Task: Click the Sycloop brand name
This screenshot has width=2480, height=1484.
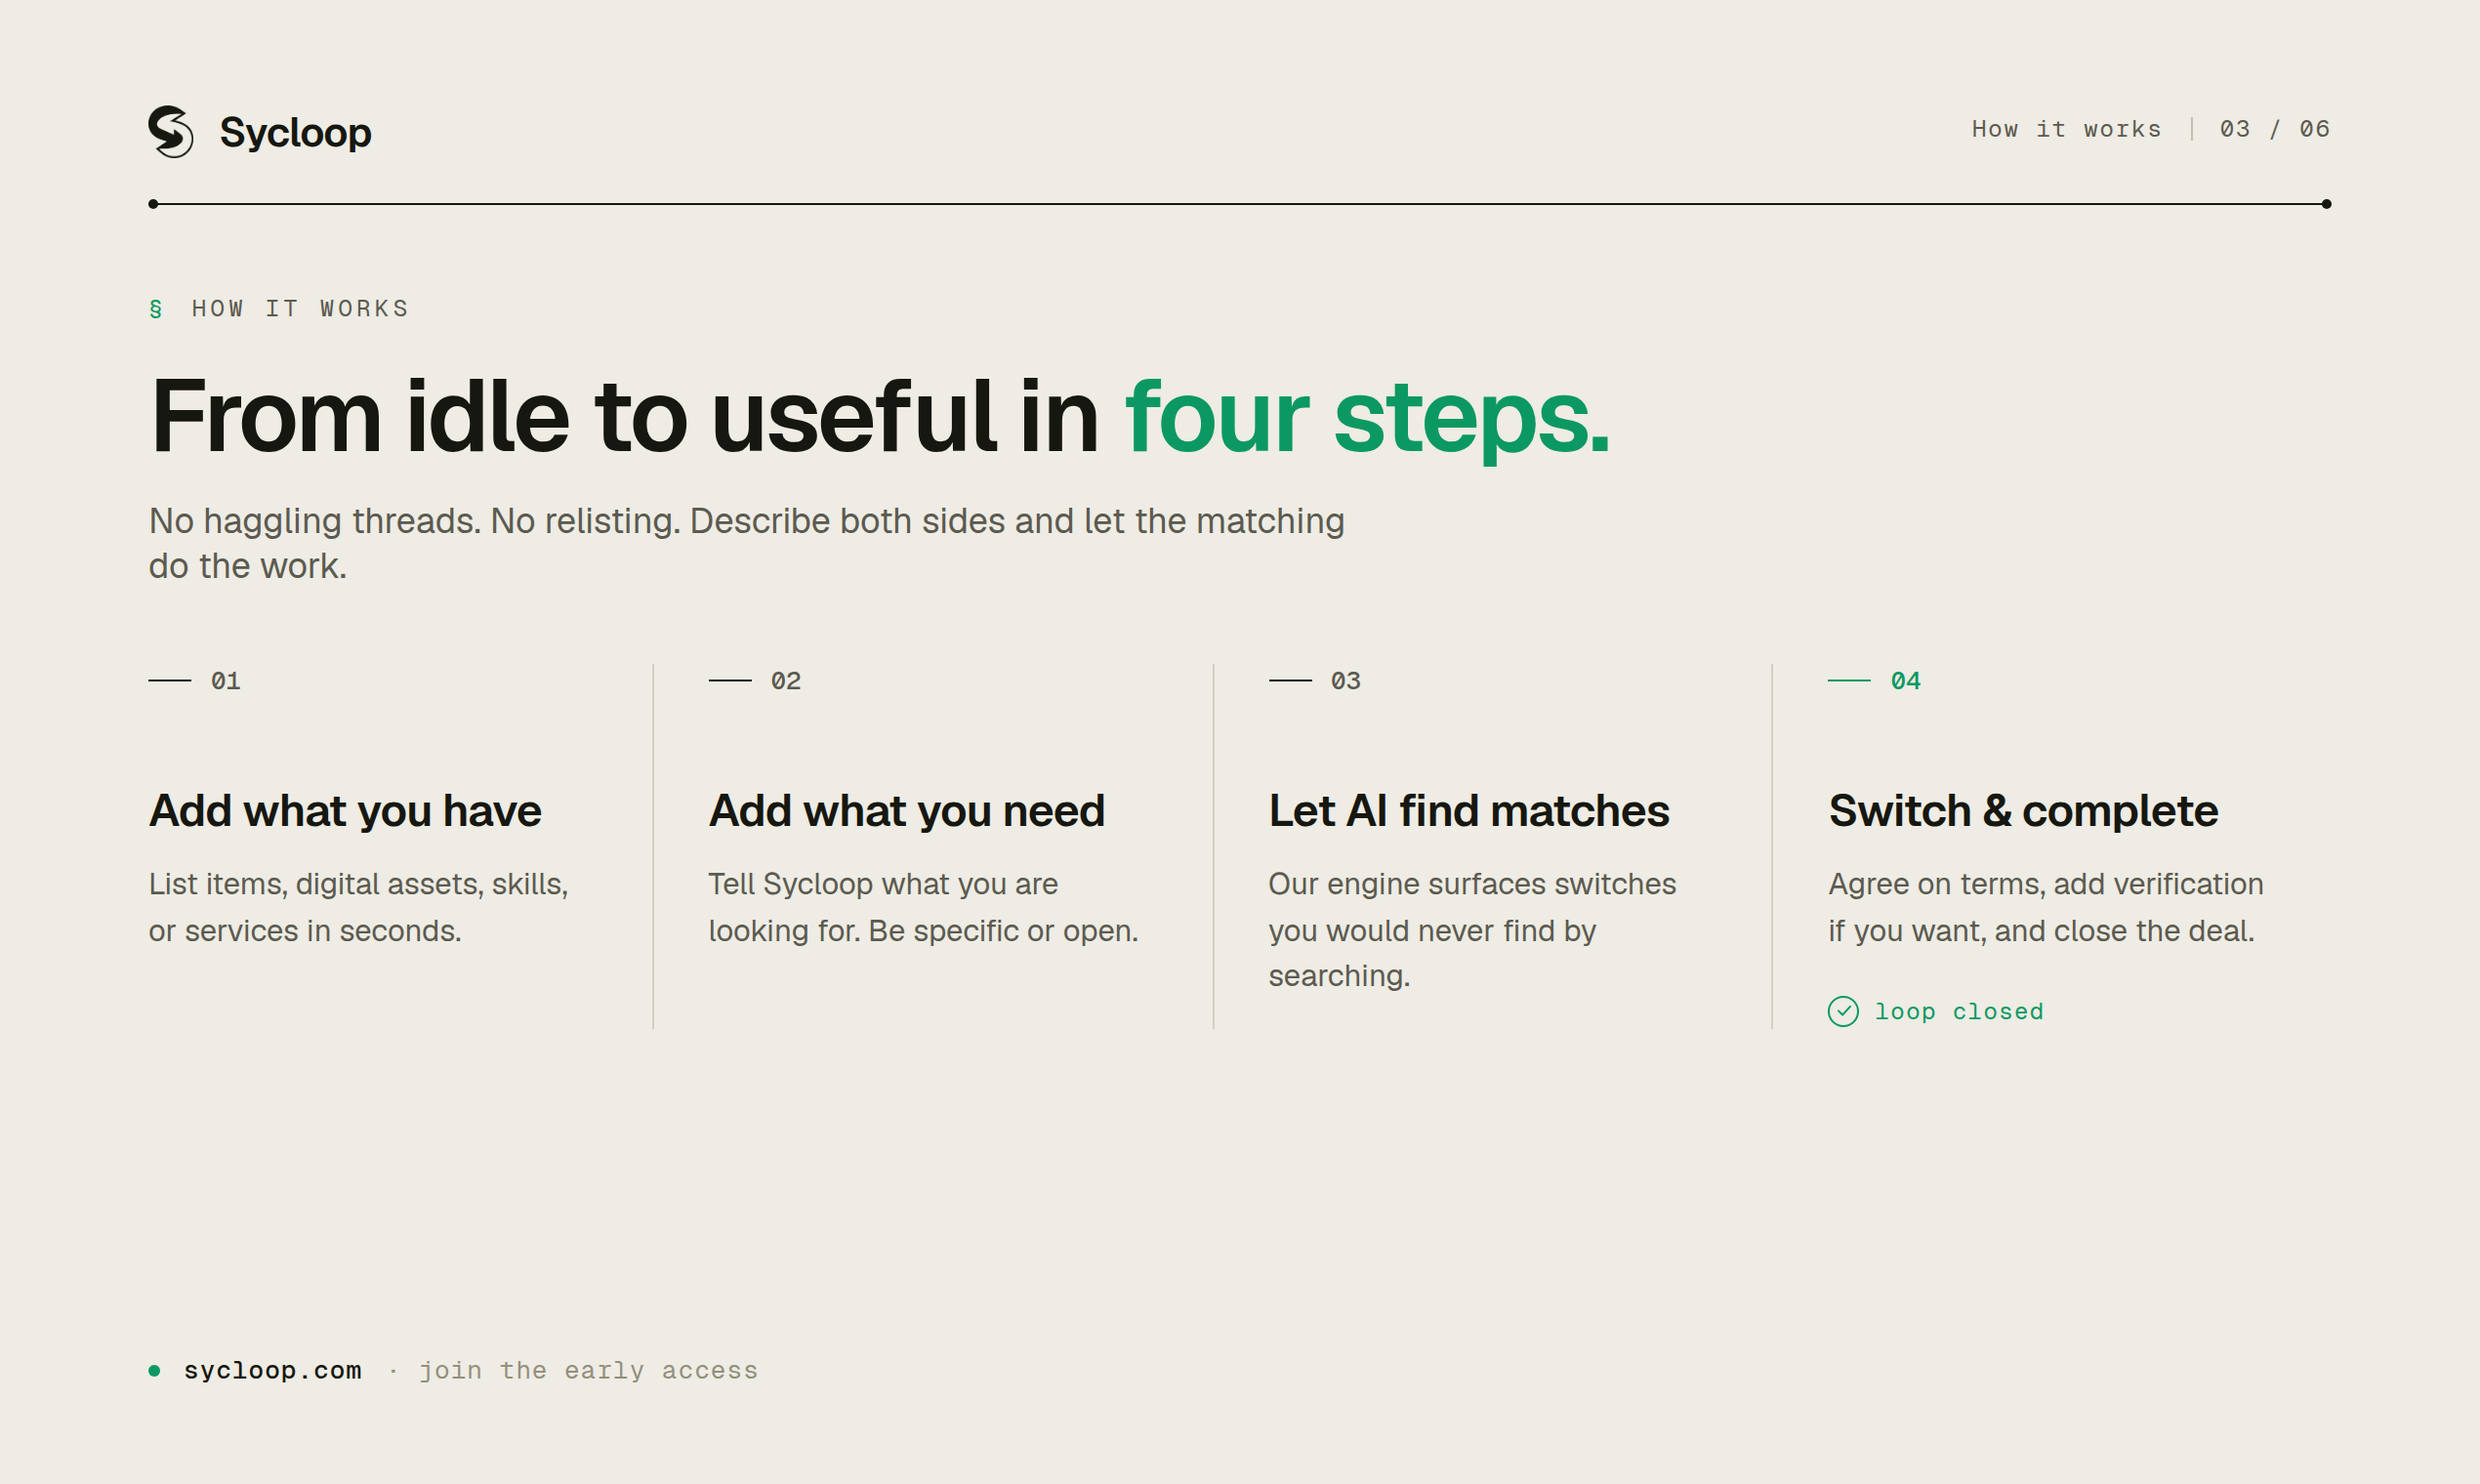Action: [295, 133]
